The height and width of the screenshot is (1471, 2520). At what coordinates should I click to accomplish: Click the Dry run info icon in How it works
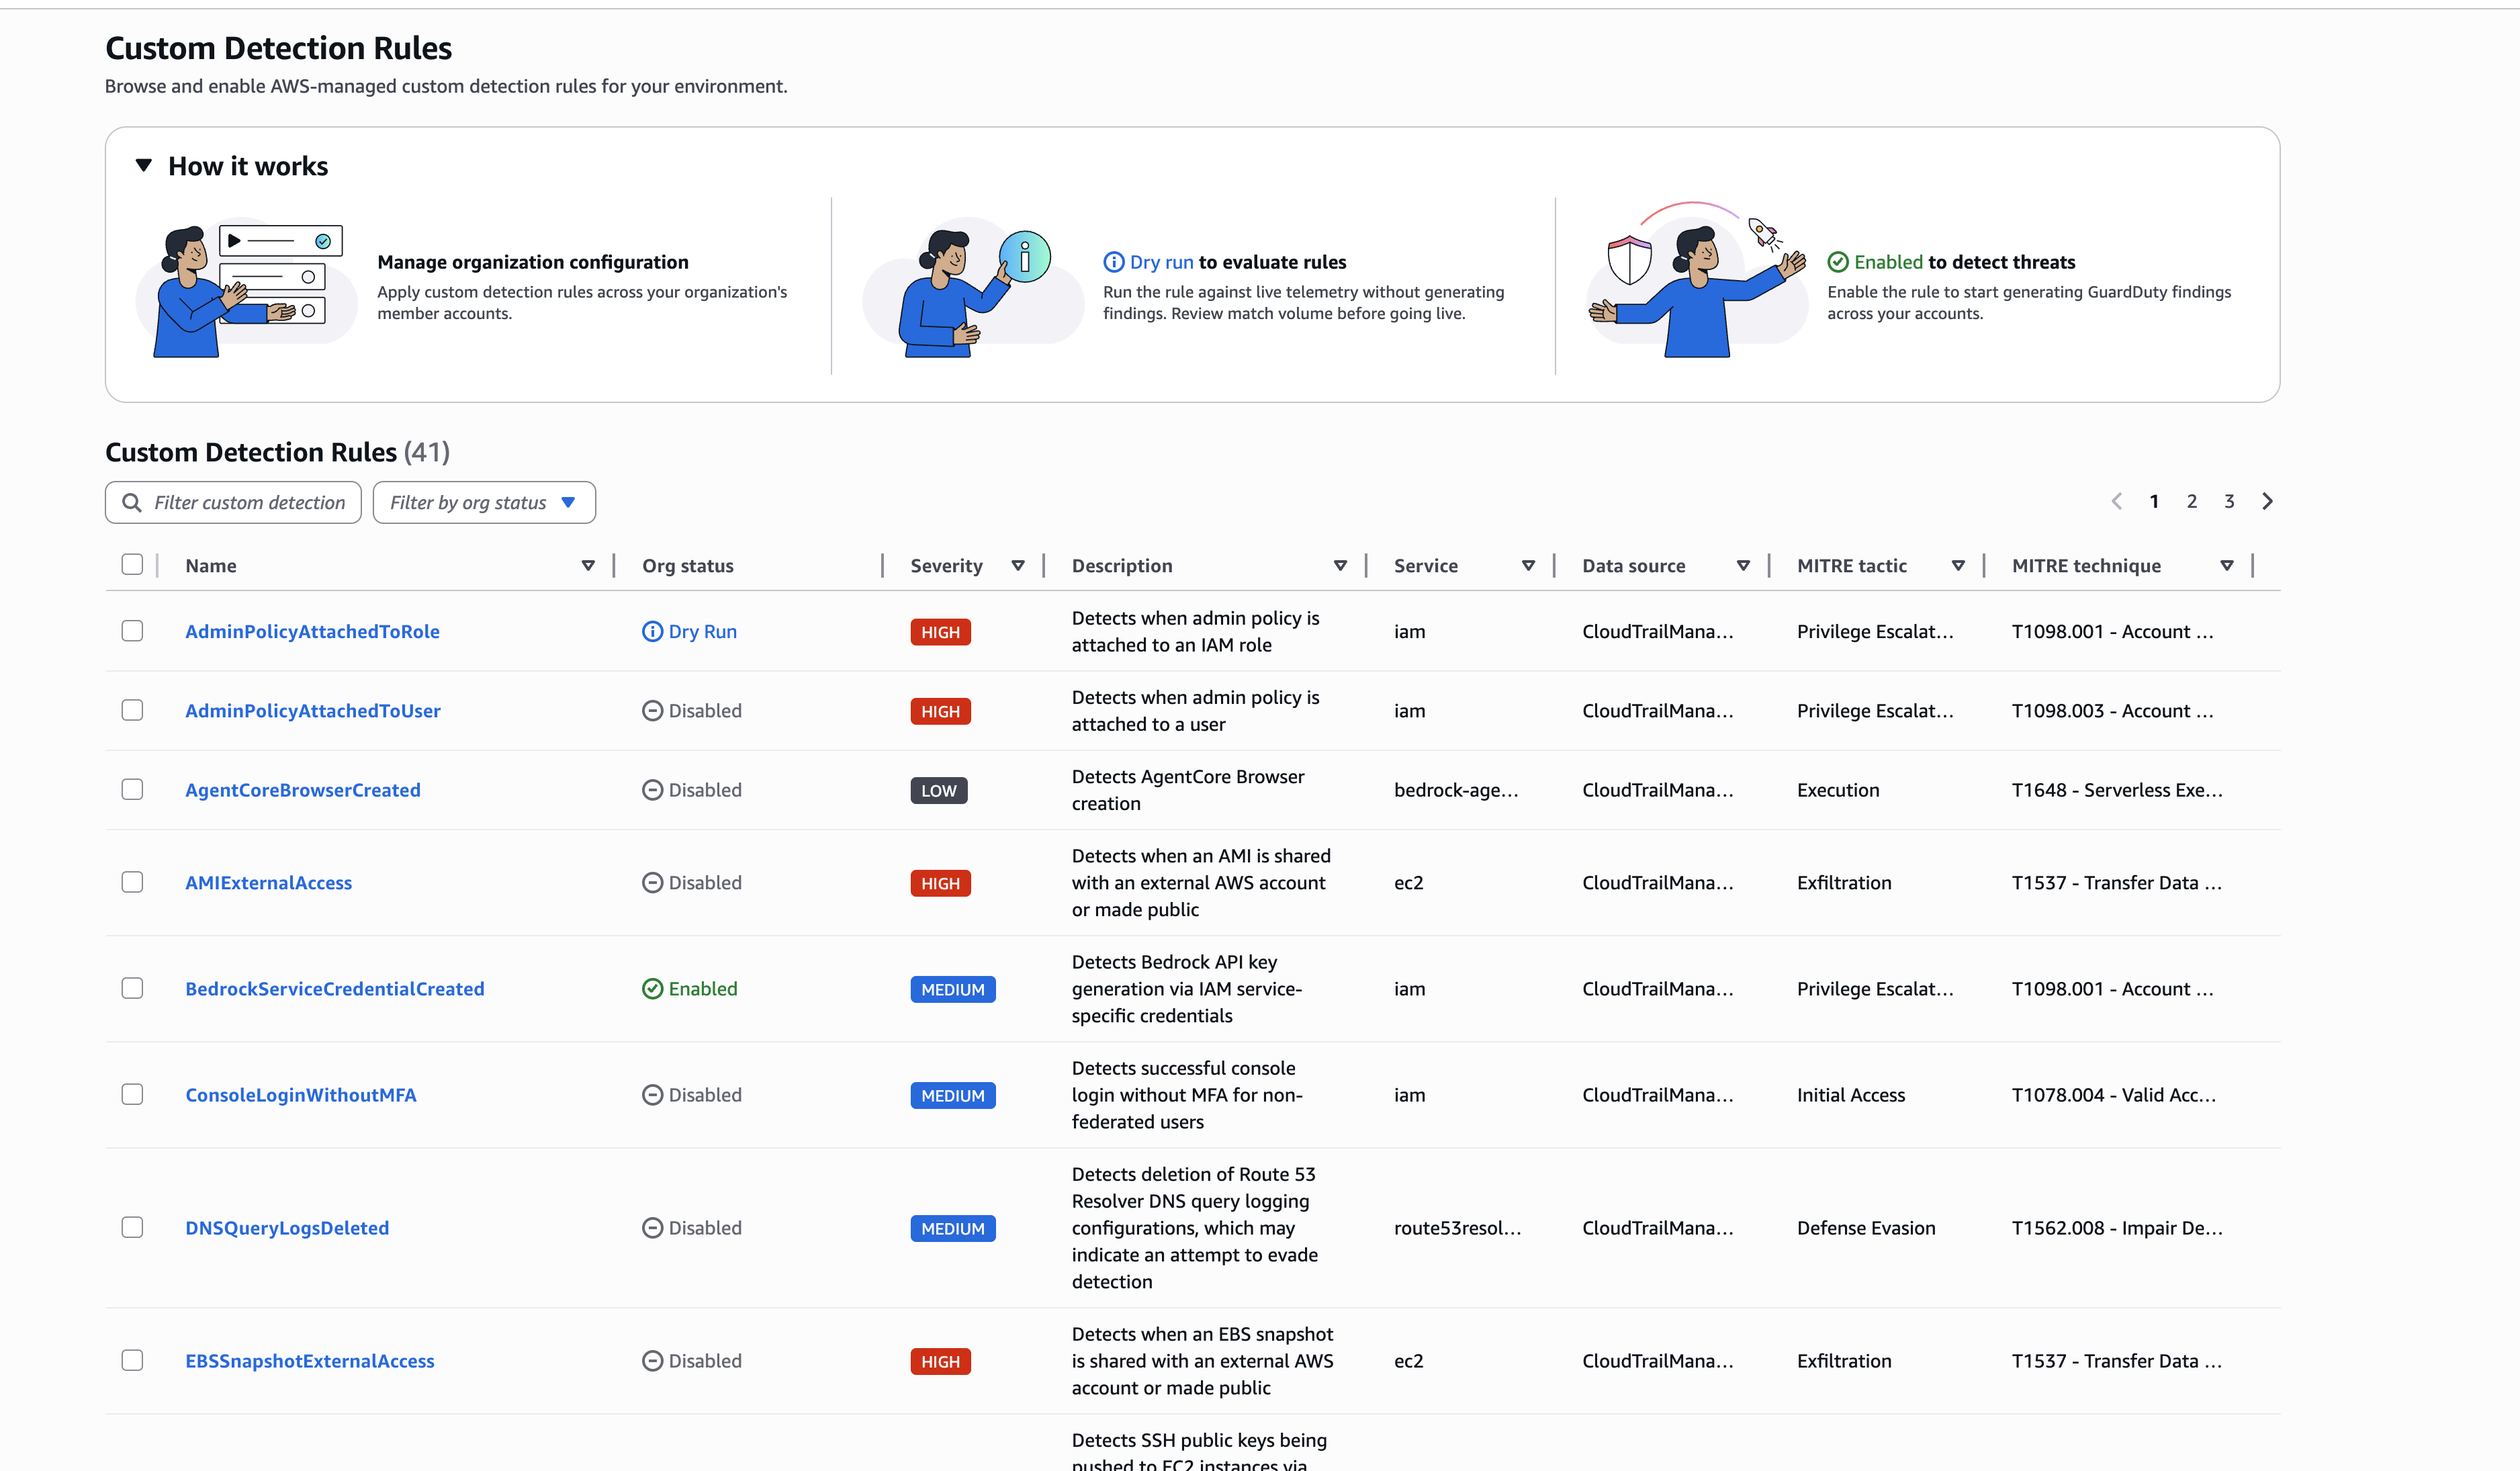coord(1113,262)
